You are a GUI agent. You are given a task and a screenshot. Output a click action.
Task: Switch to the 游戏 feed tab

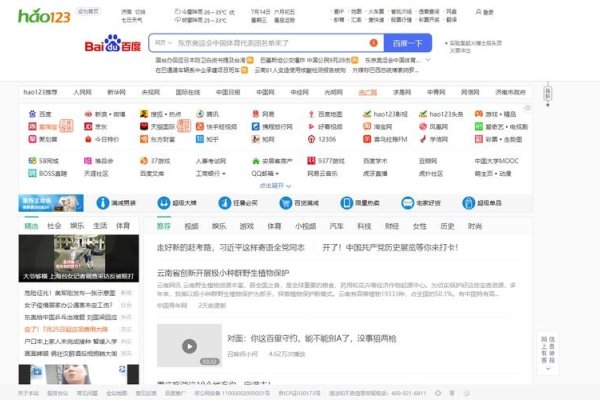tap(246, 226)
